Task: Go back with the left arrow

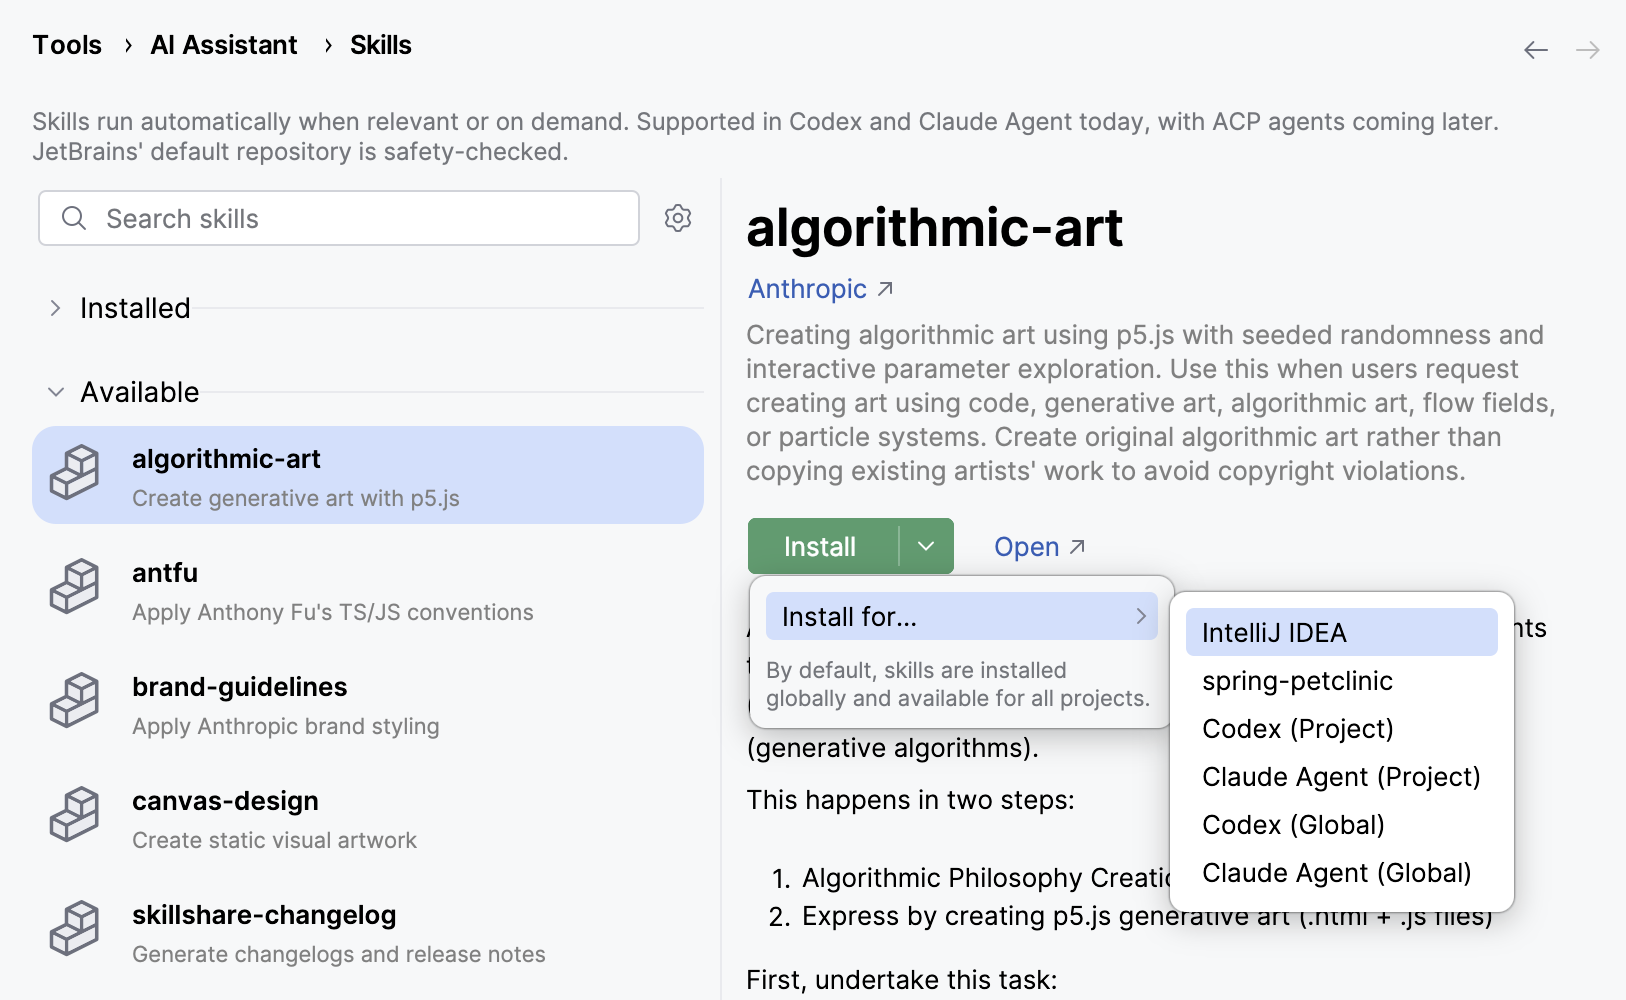Action: [x=1536, y=50]
